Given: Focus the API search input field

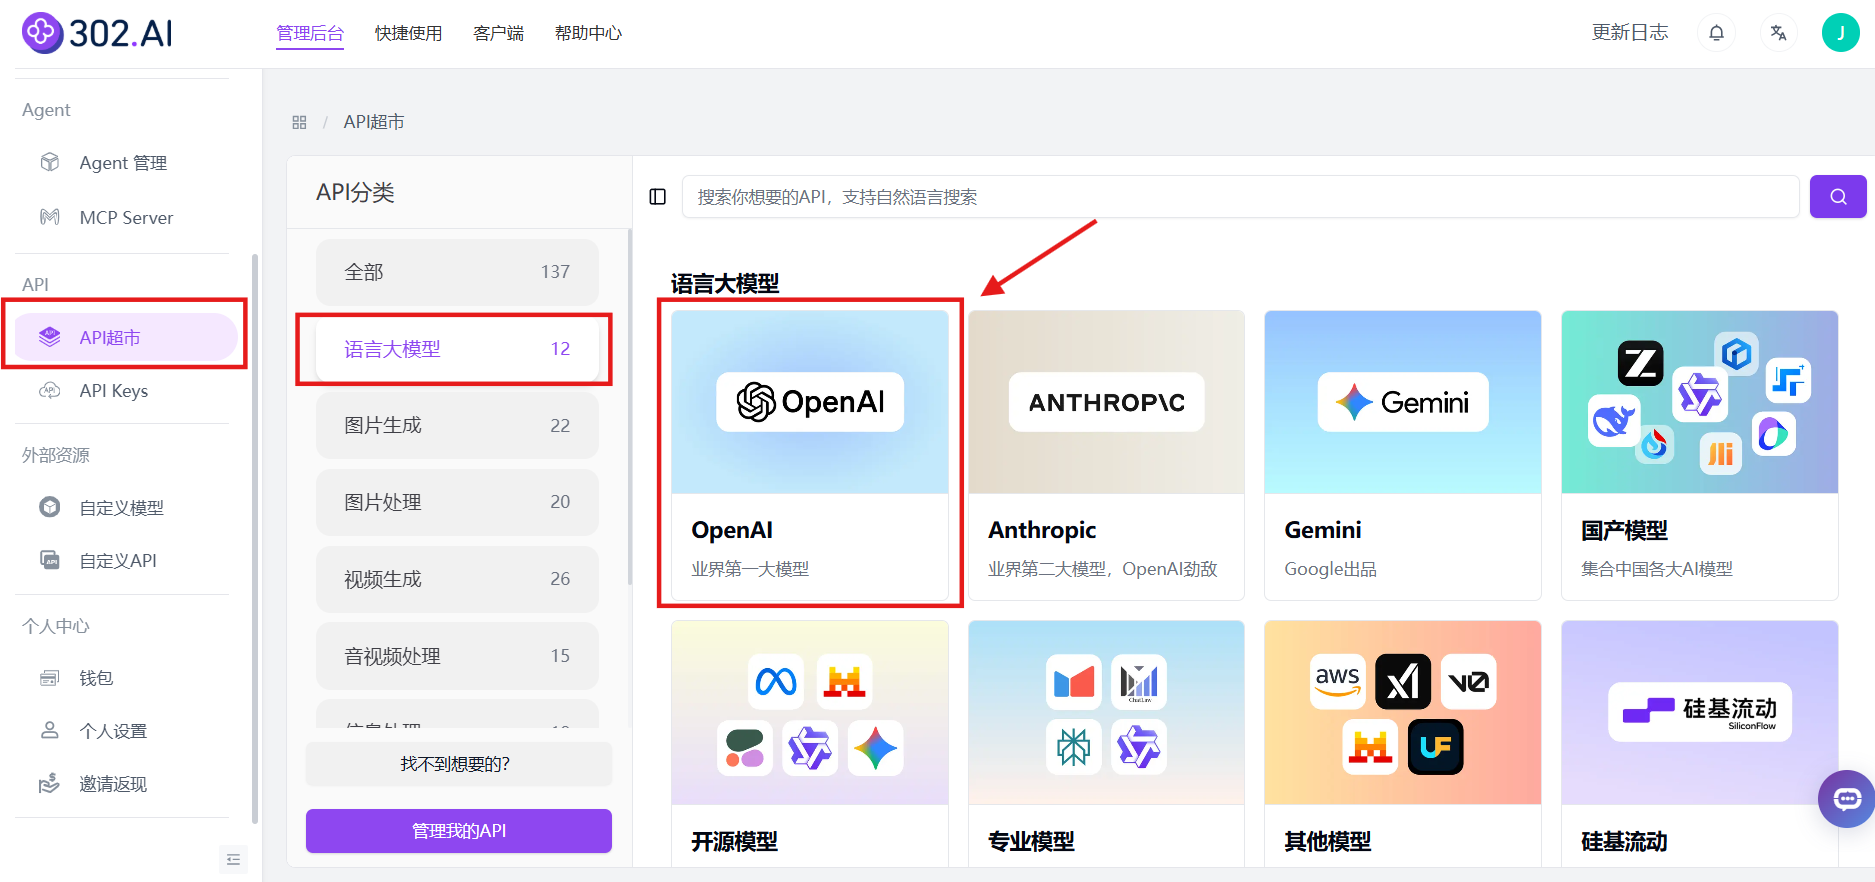Looking at the screenshot, I should pyautogui.click(x=1240, y=197).
